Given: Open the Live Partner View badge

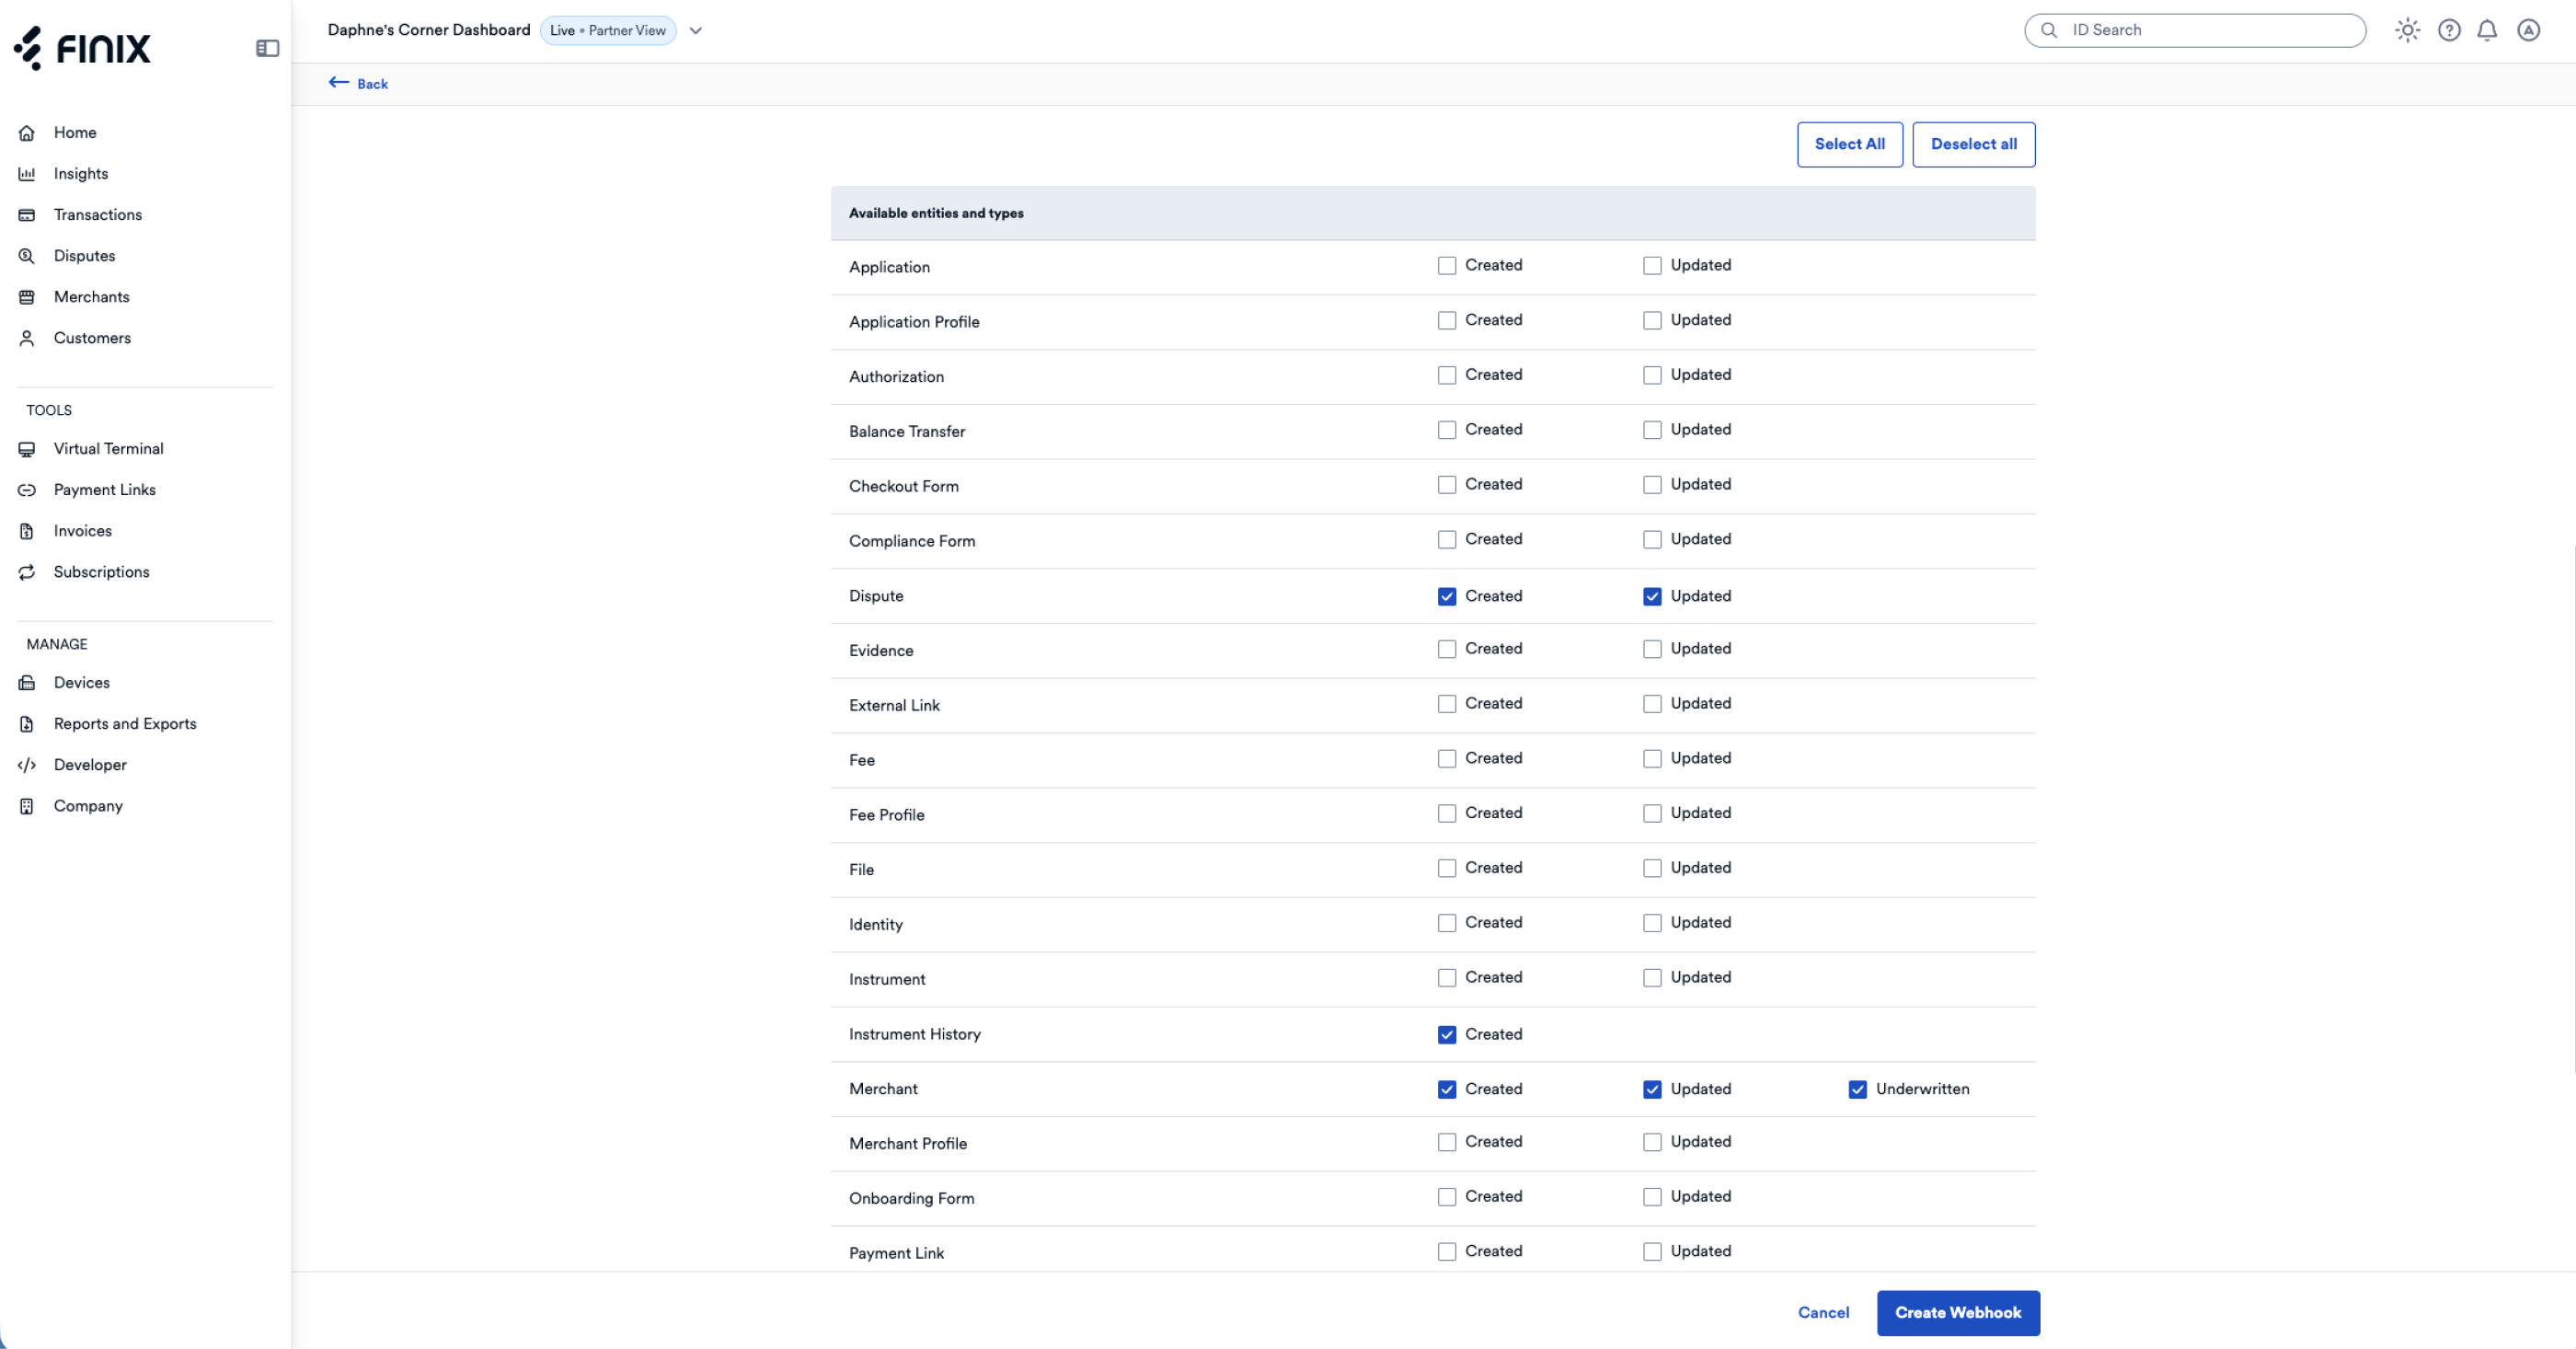Looking at the screenshot, I should click(608, 31).
